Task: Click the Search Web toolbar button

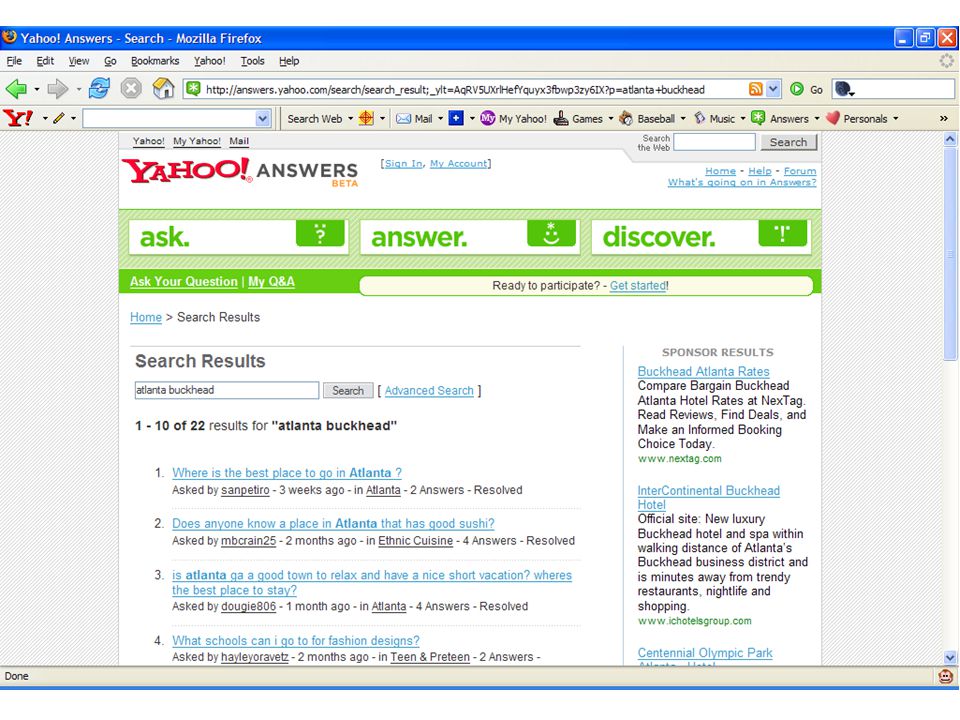Action: click(315, 119)
